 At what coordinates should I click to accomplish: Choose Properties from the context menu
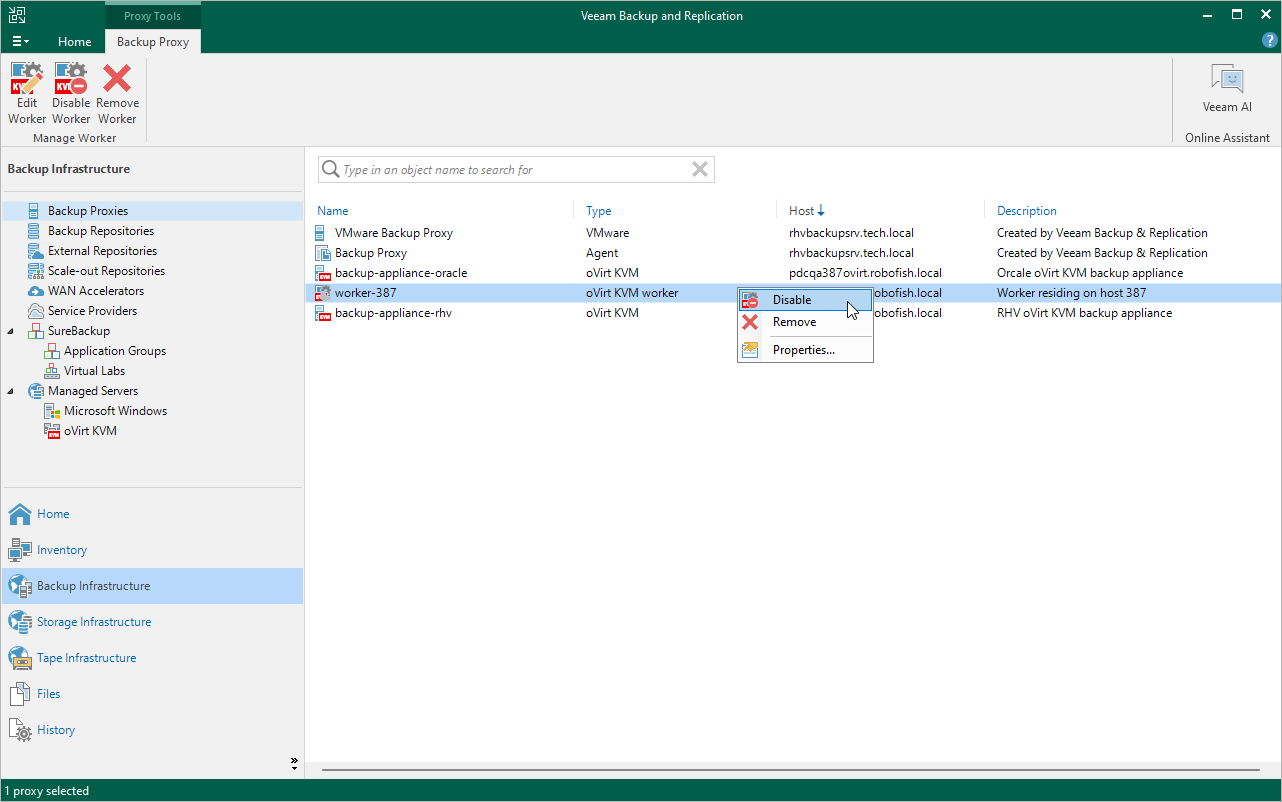click(803, 350)
